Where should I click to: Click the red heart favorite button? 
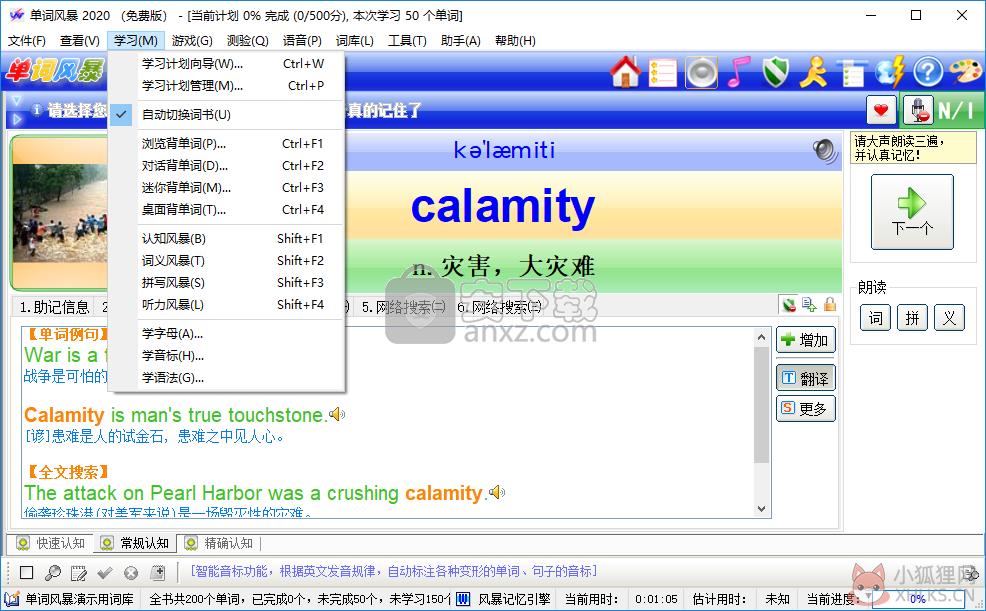[x=881, y=111]
